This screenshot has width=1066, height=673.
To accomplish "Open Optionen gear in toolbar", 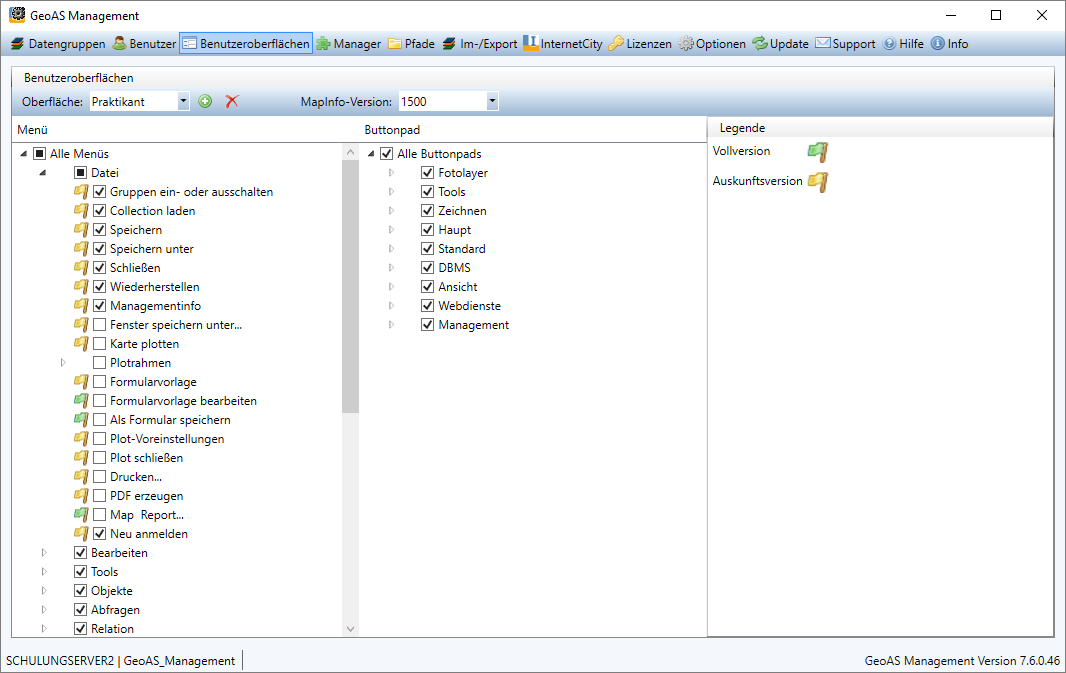I will [686, 44].
